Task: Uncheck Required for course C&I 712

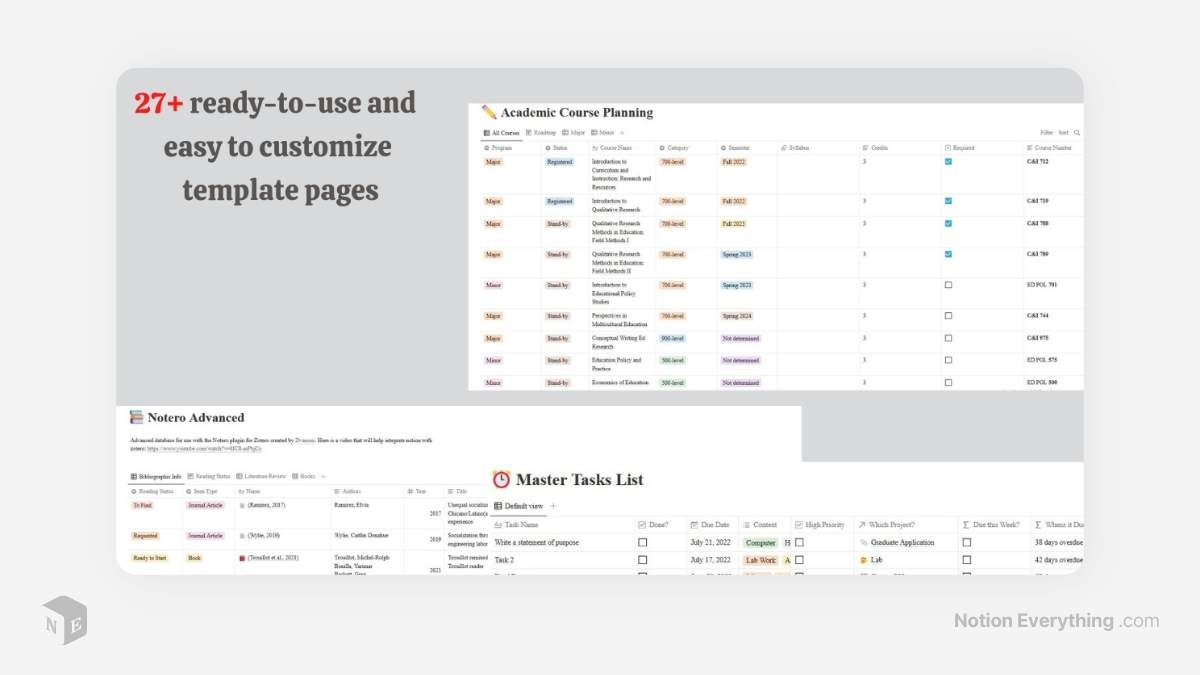Action: [948, 161]
